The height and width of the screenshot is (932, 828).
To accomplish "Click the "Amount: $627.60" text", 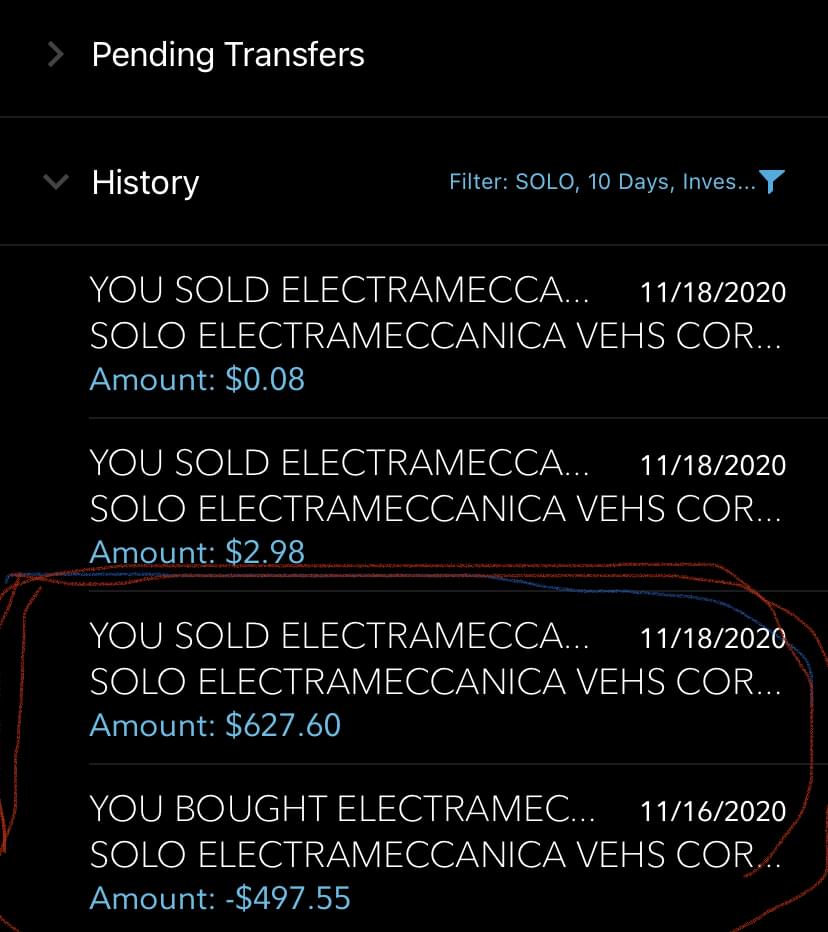I will pyautogui.click(x=215, y=725).
